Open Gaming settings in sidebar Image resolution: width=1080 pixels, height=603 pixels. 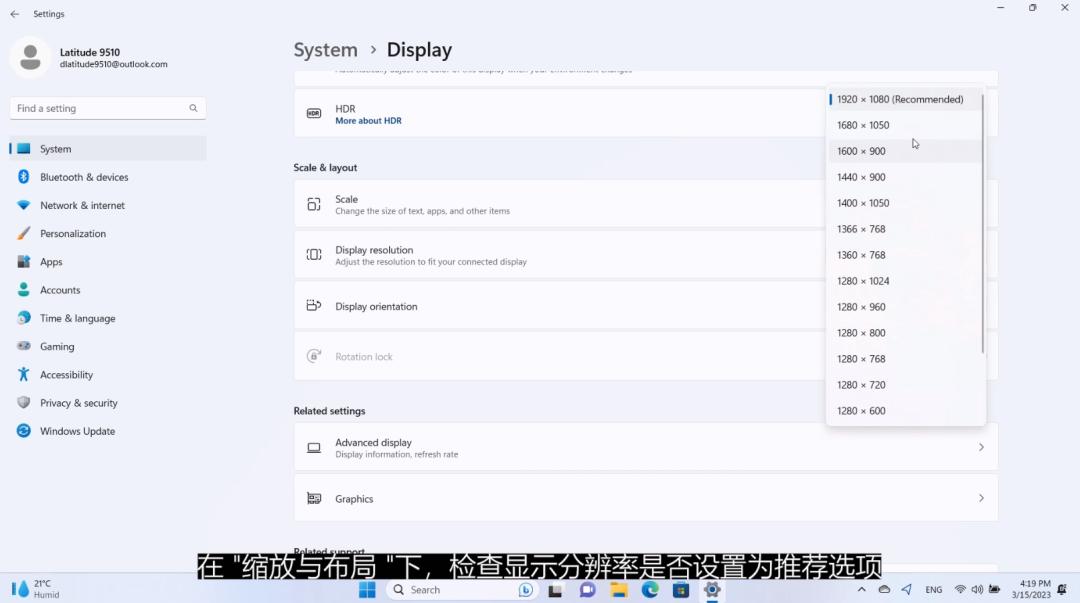pos(57,347)
